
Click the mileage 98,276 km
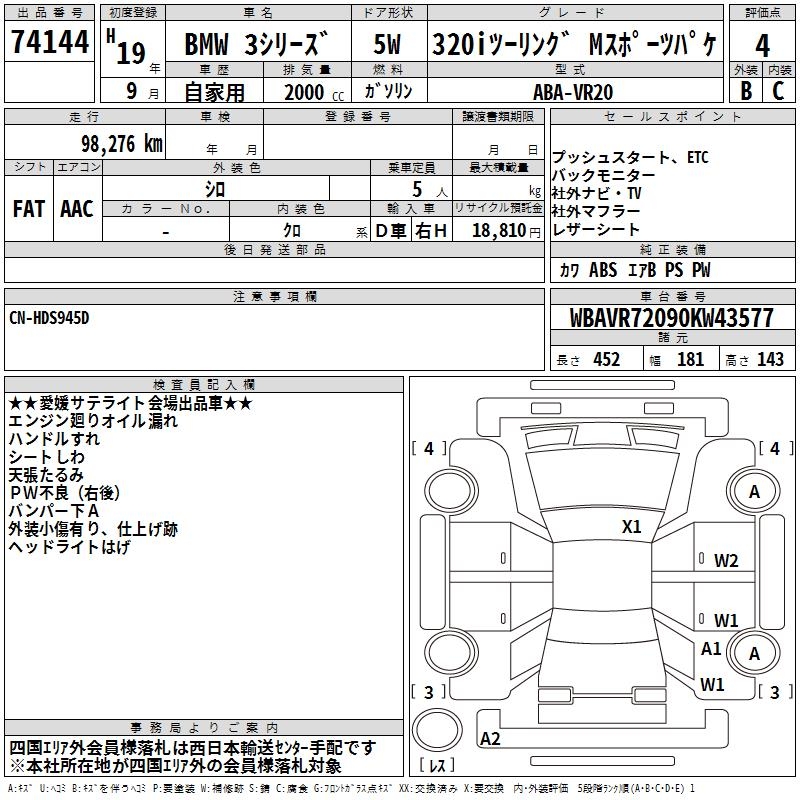[x=122, y=144]
